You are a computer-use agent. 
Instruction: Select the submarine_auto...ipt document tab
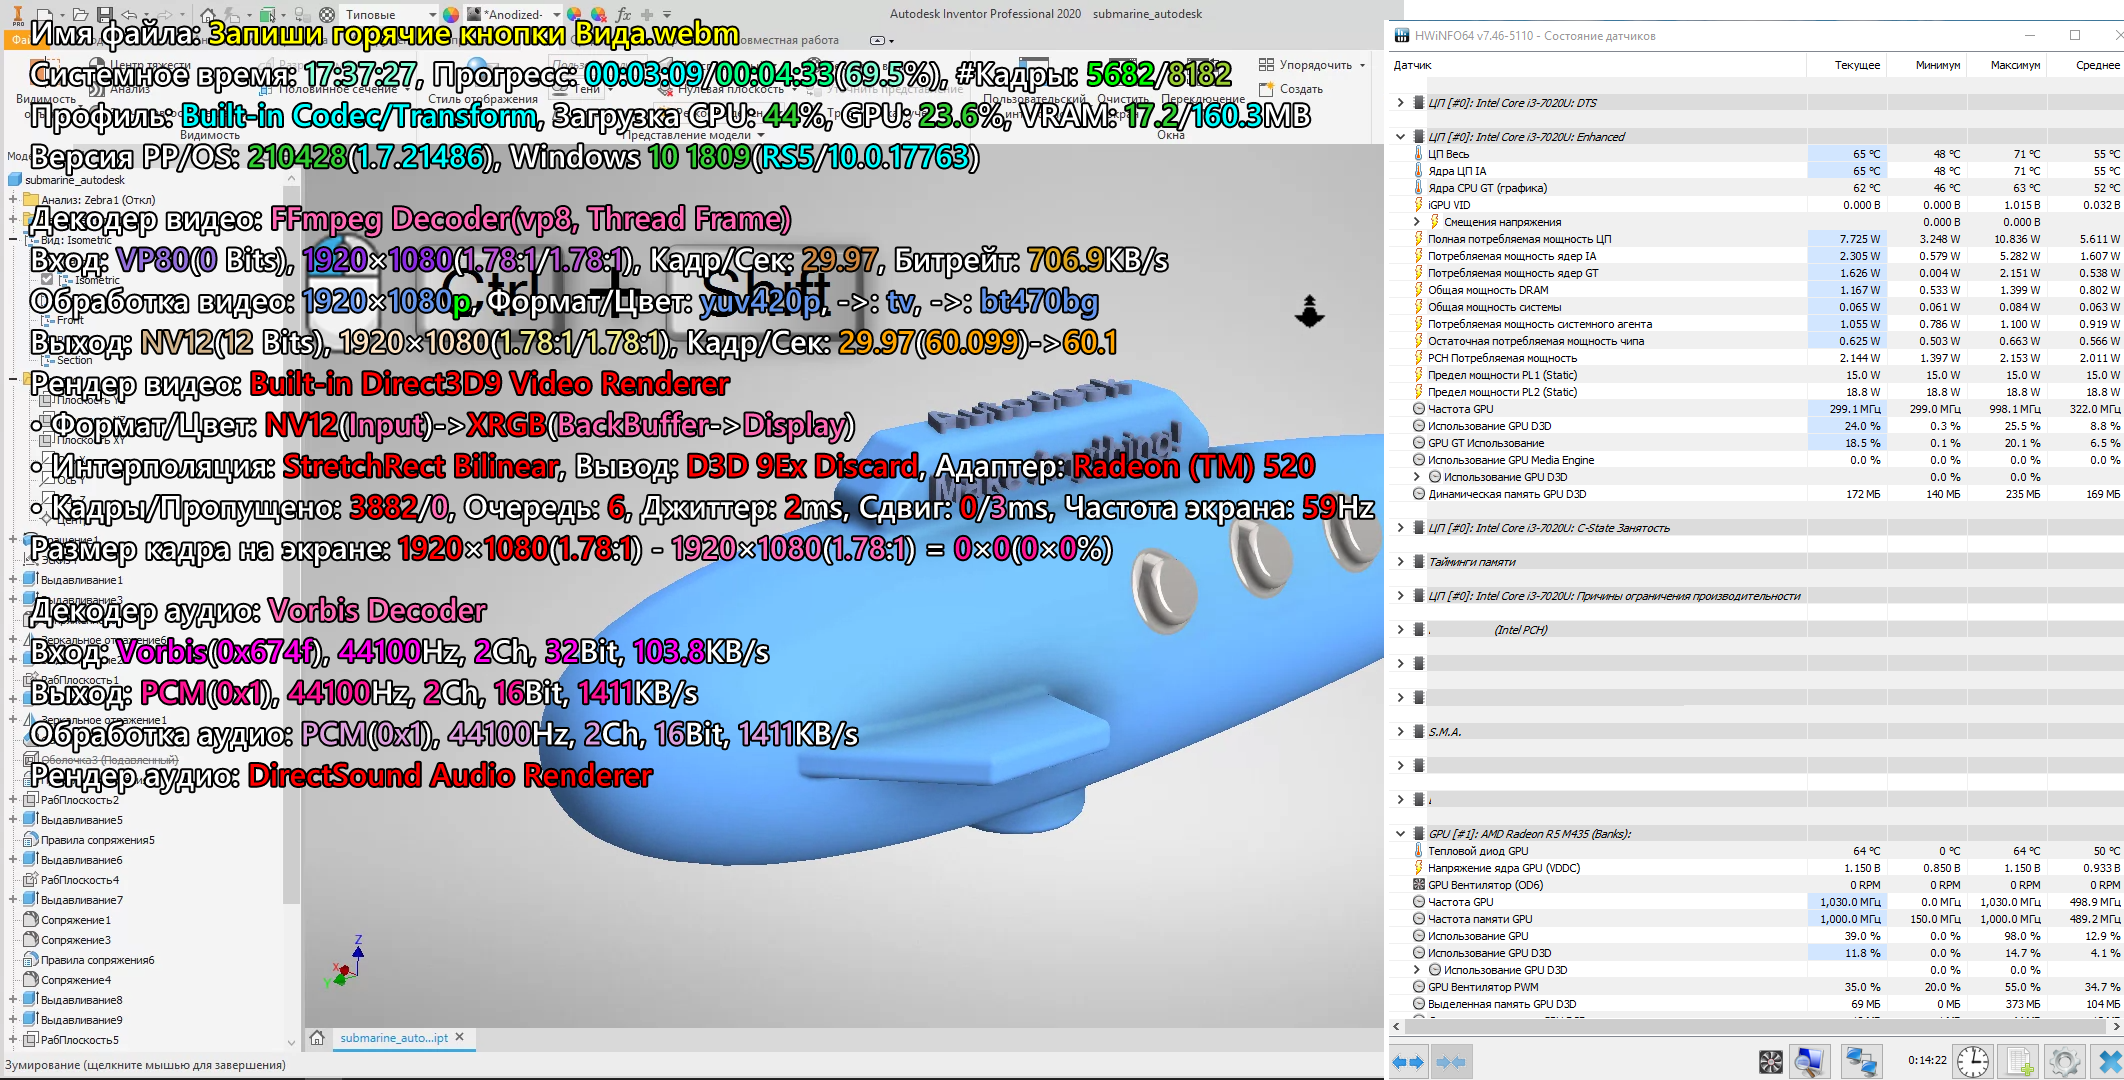coord(394,1038)
